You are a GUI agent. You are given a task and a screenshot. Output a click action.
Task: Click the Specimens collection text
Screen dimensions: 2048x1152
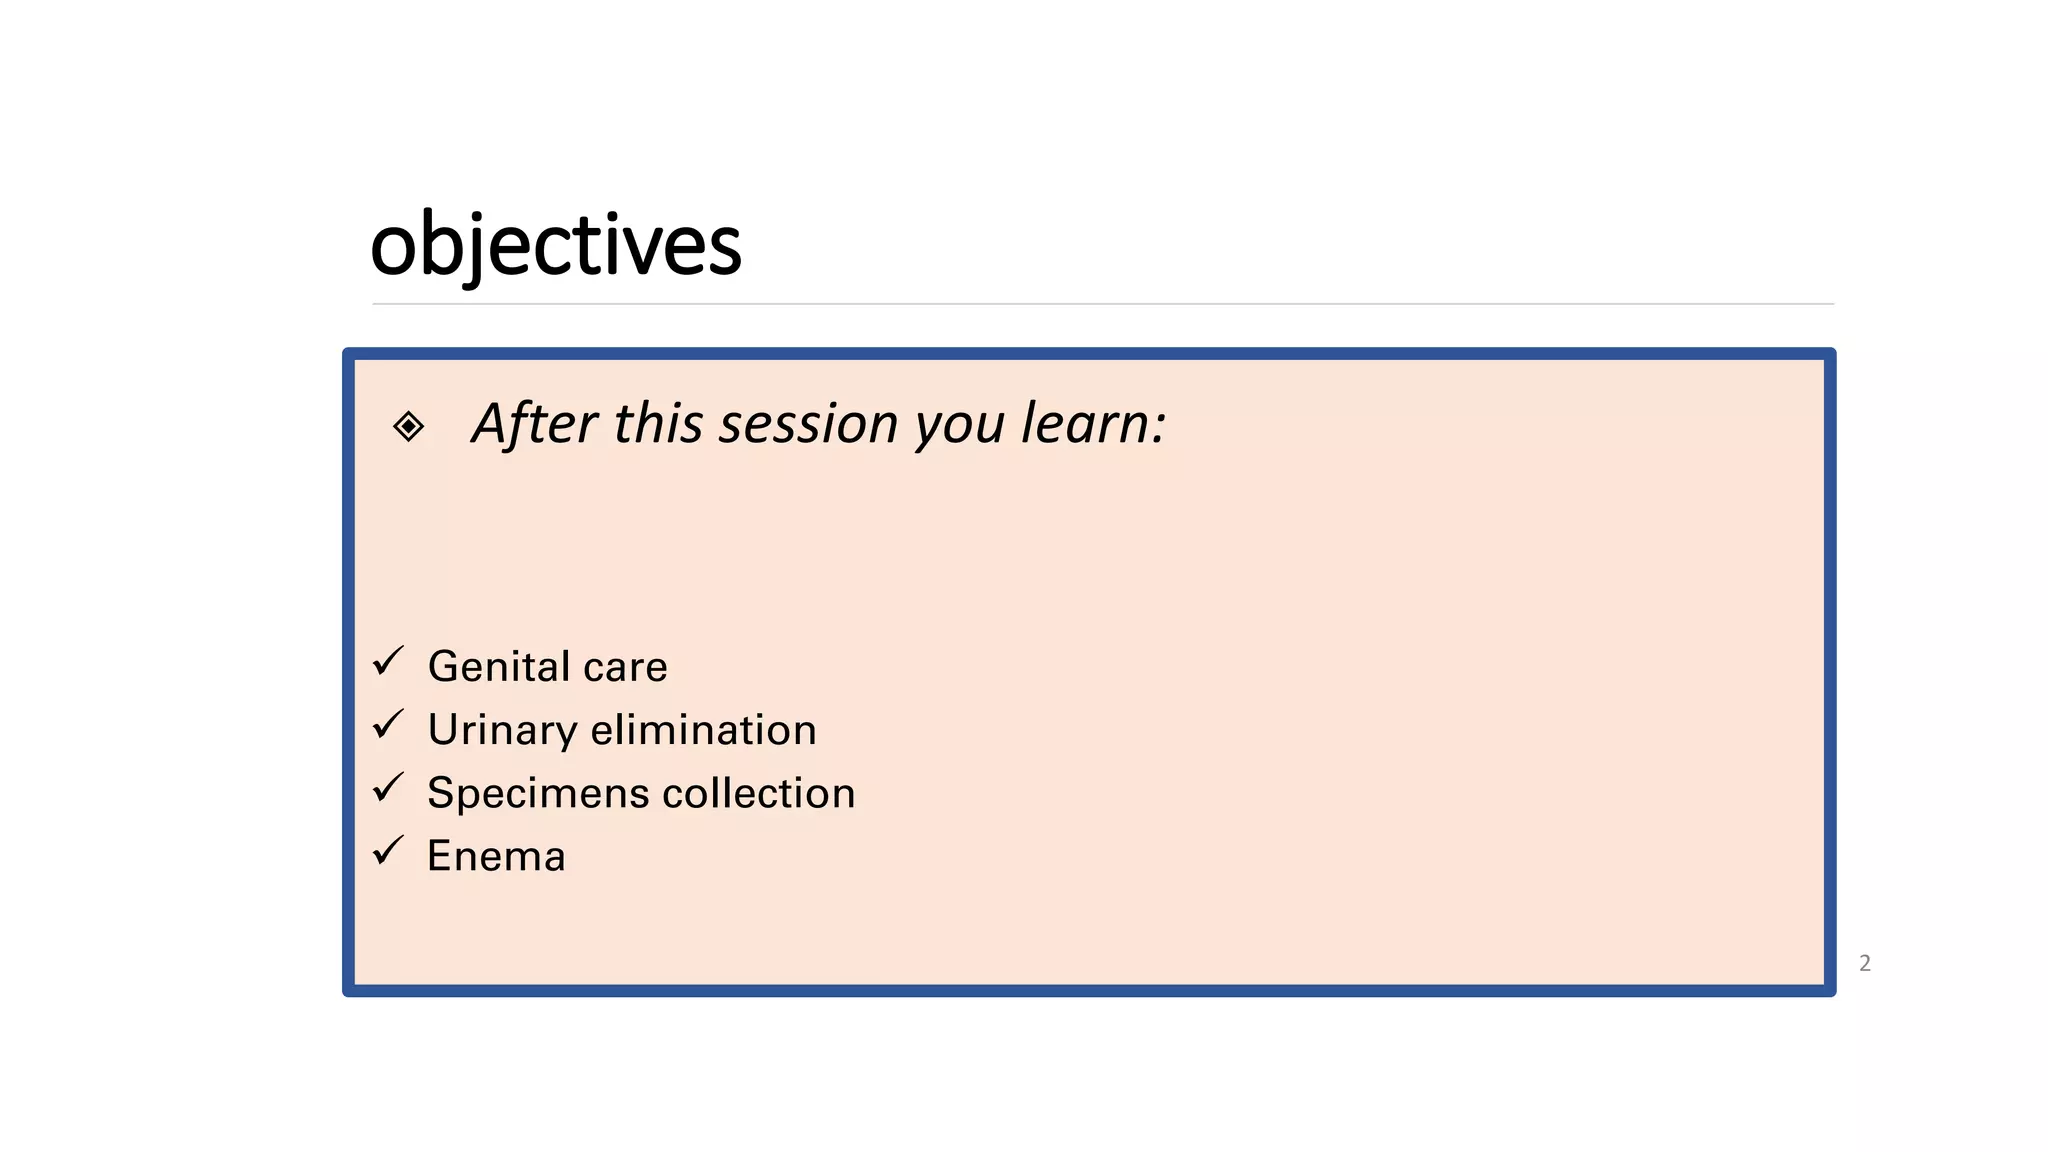[x=641, y=793]
